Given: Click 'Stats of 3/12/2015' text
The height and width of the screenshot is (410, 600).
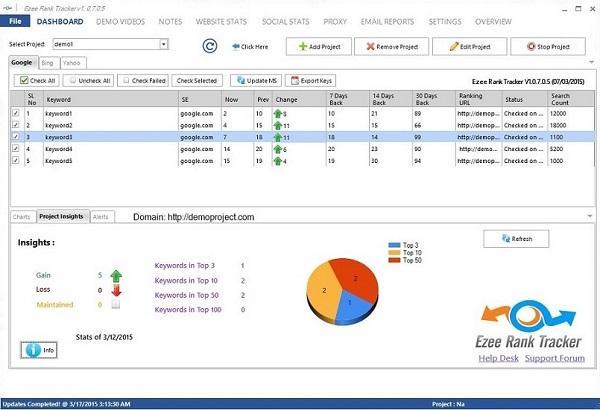Looking at the screenshot, I should [x=104, y=337].
